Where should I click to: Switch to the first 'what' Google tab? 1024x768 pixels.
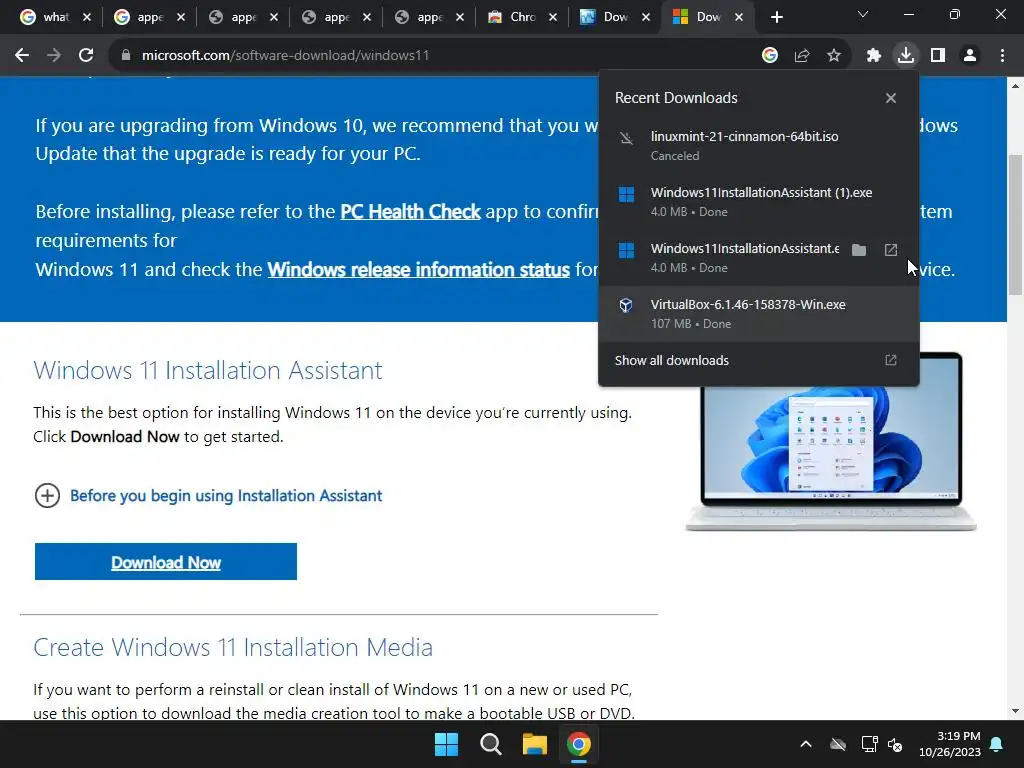coord(56,17)
